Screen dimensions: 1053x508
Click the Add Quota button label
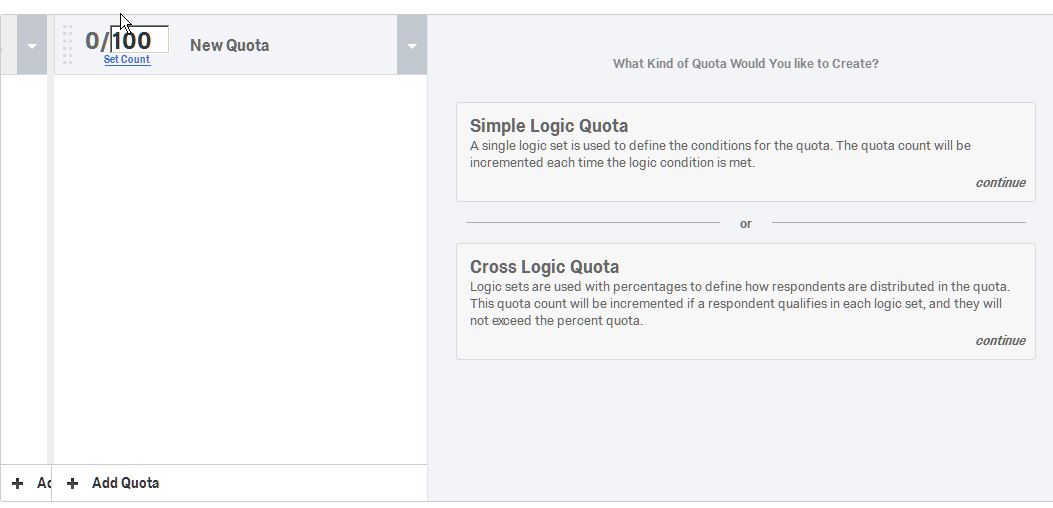pyautogui.click(x=125, y=483)
